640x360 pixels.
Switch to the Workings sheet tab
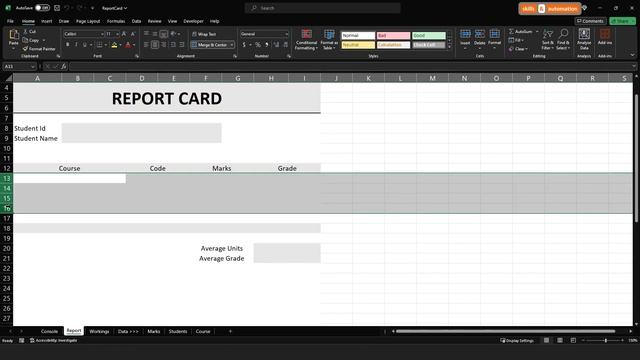(99, 331)
